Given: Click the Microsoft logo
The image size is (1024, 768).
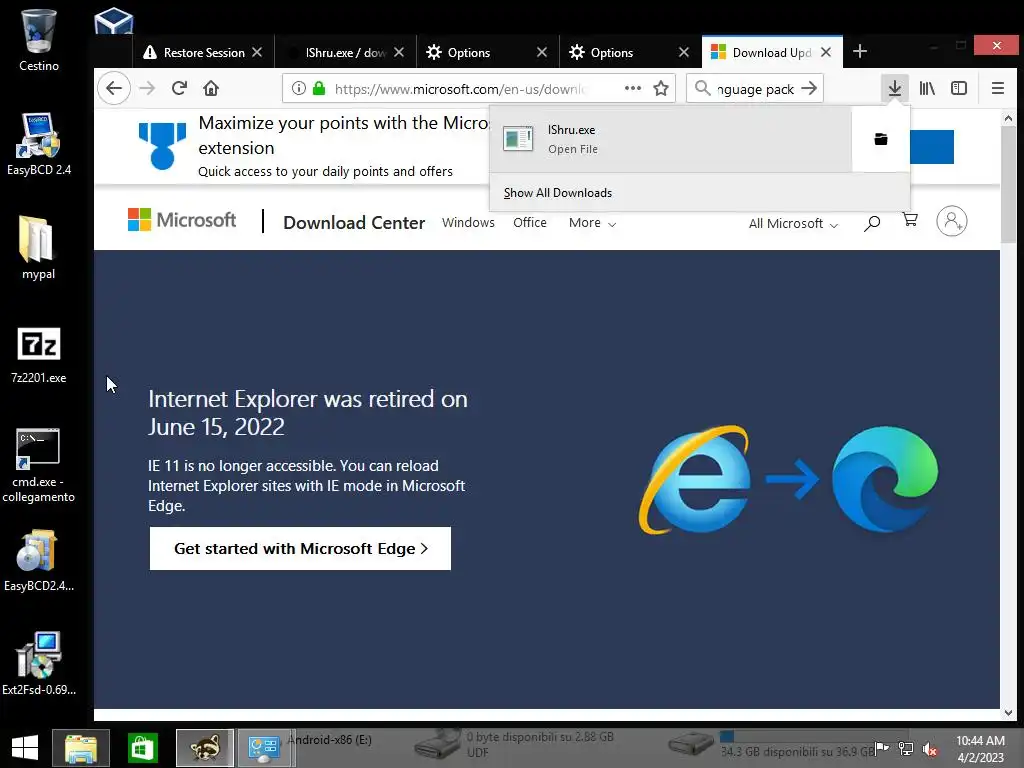Looking at the screenshot, I should coord(182,220).
